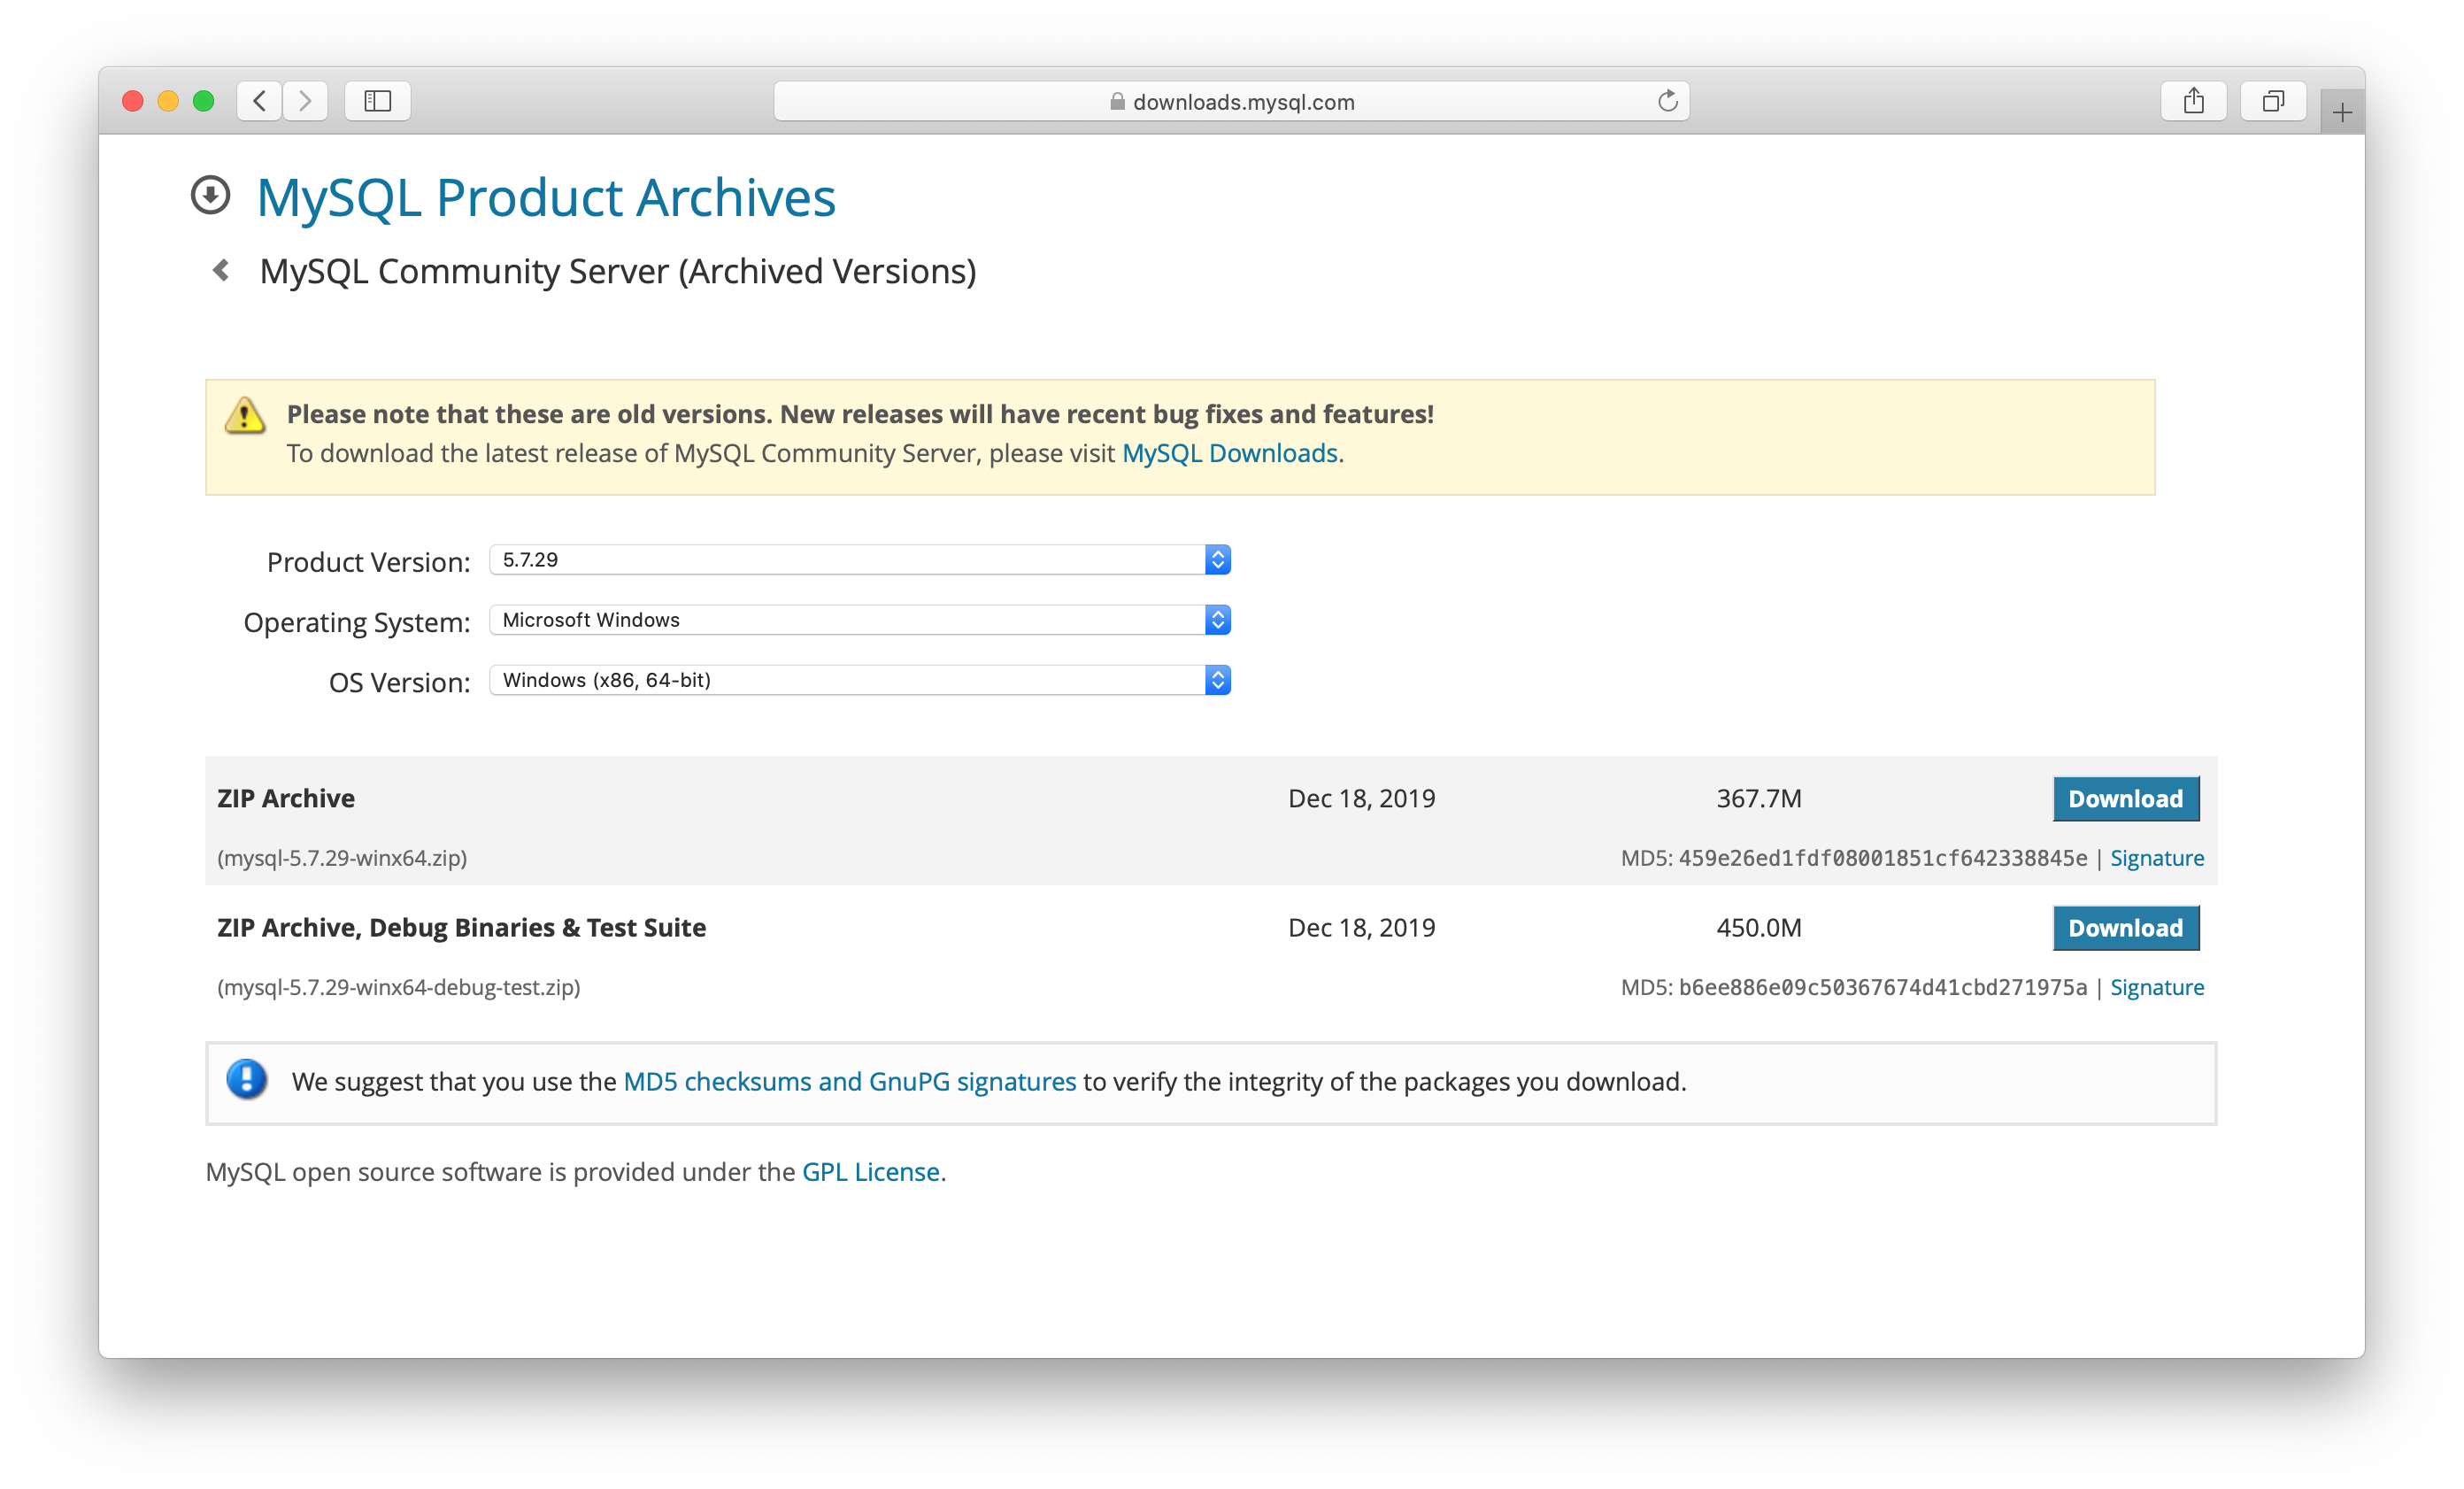This screenshot has height=1489, width=2464.
Task: Open the Operating System dropdown
Action: point(859,620)
